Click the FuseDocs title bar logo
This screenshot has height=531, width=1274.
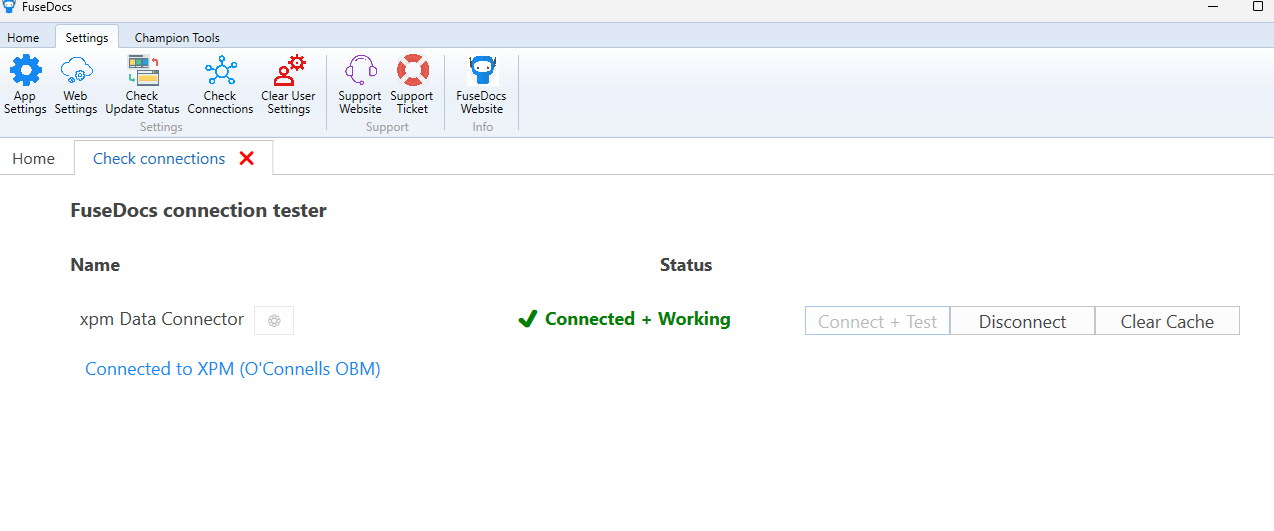pyautogui.click(x=9, y=7)
